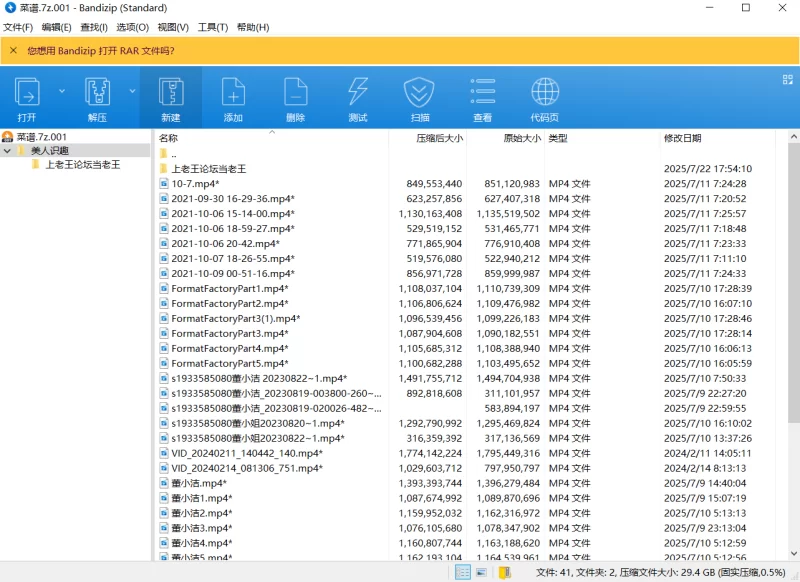Click the archive icon beside 菜谱.7z.001 in tree

point(8,137)
